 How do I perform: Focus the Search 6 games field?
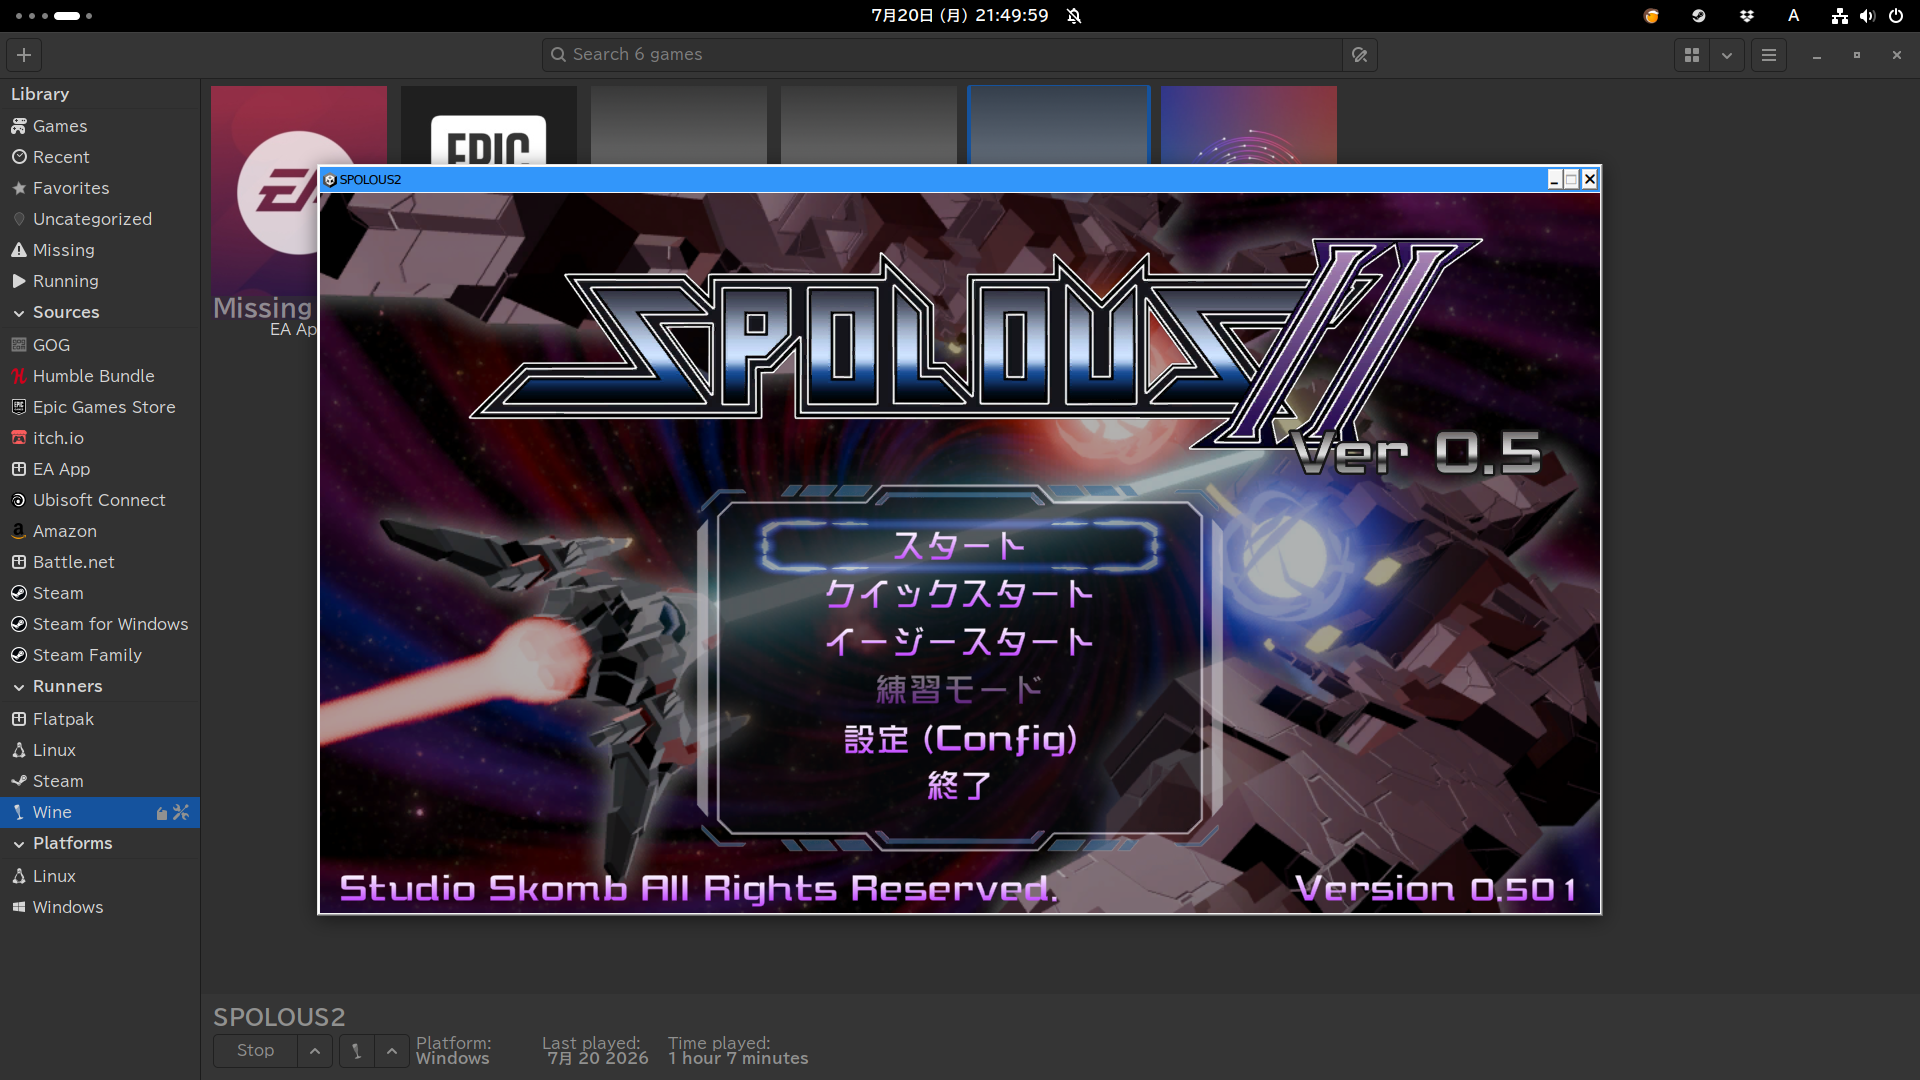[x=942, y=55]
